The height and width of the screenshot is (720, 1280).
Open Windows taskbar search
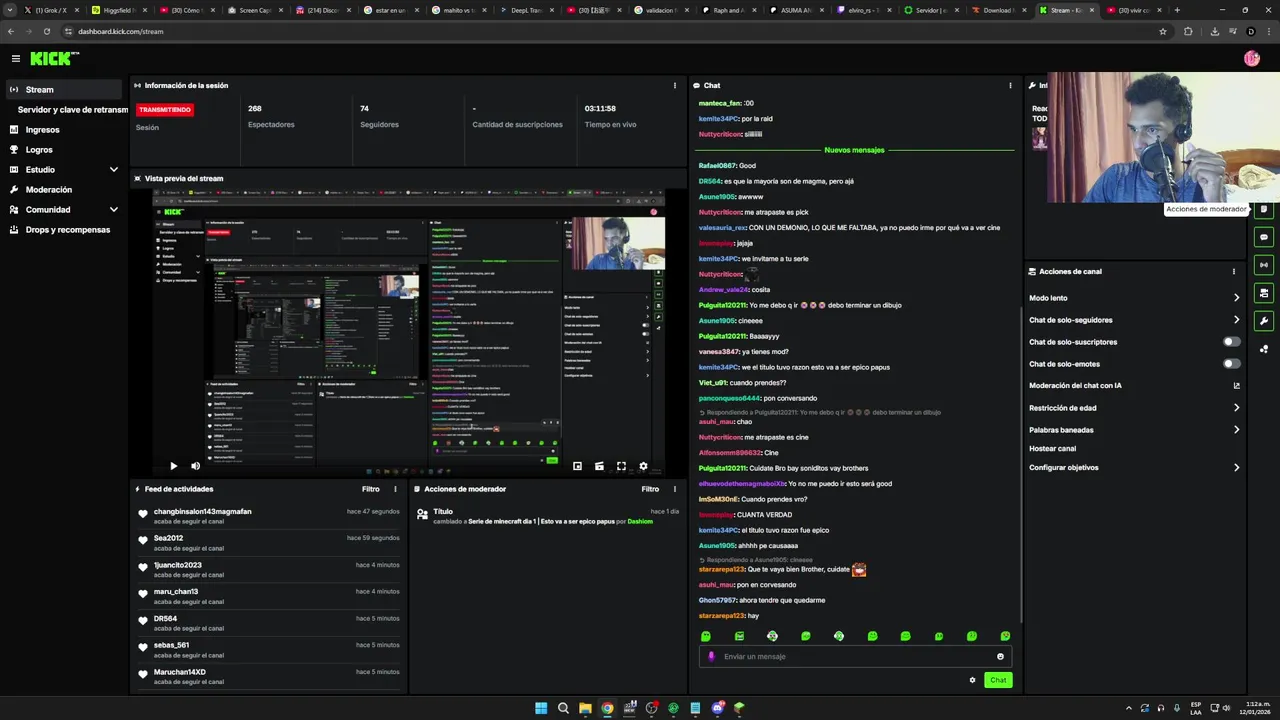click(x=563, y=708)
